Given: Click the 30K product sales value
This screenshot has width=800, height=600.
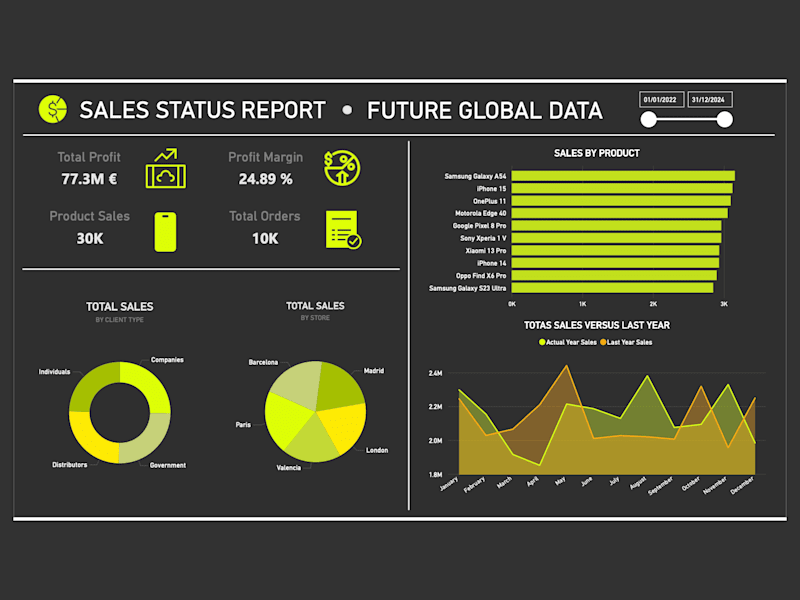Looking at the screenshot, I should pos(90,238).
